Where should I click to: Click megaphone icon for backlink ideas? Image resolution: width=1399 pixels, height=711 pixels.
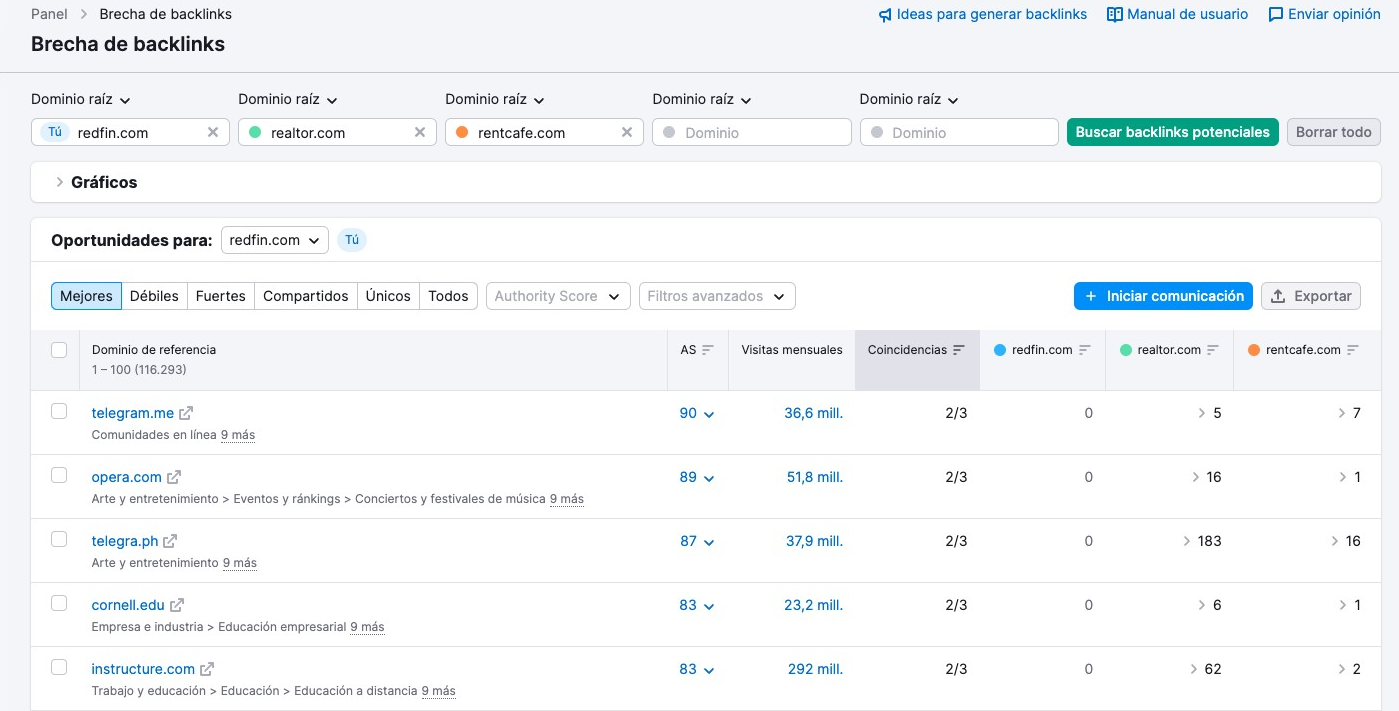(x=885, y=15)
